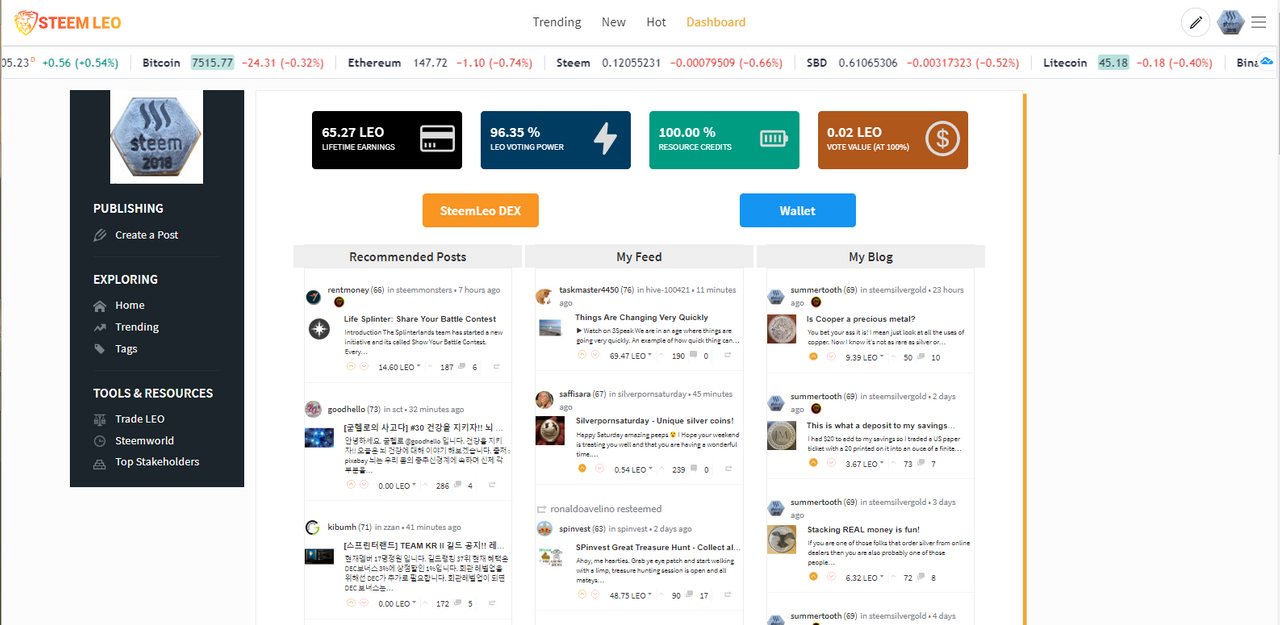1280x625 pixels.
Task: Select the My Blog column header
Action: coord(871,257)
